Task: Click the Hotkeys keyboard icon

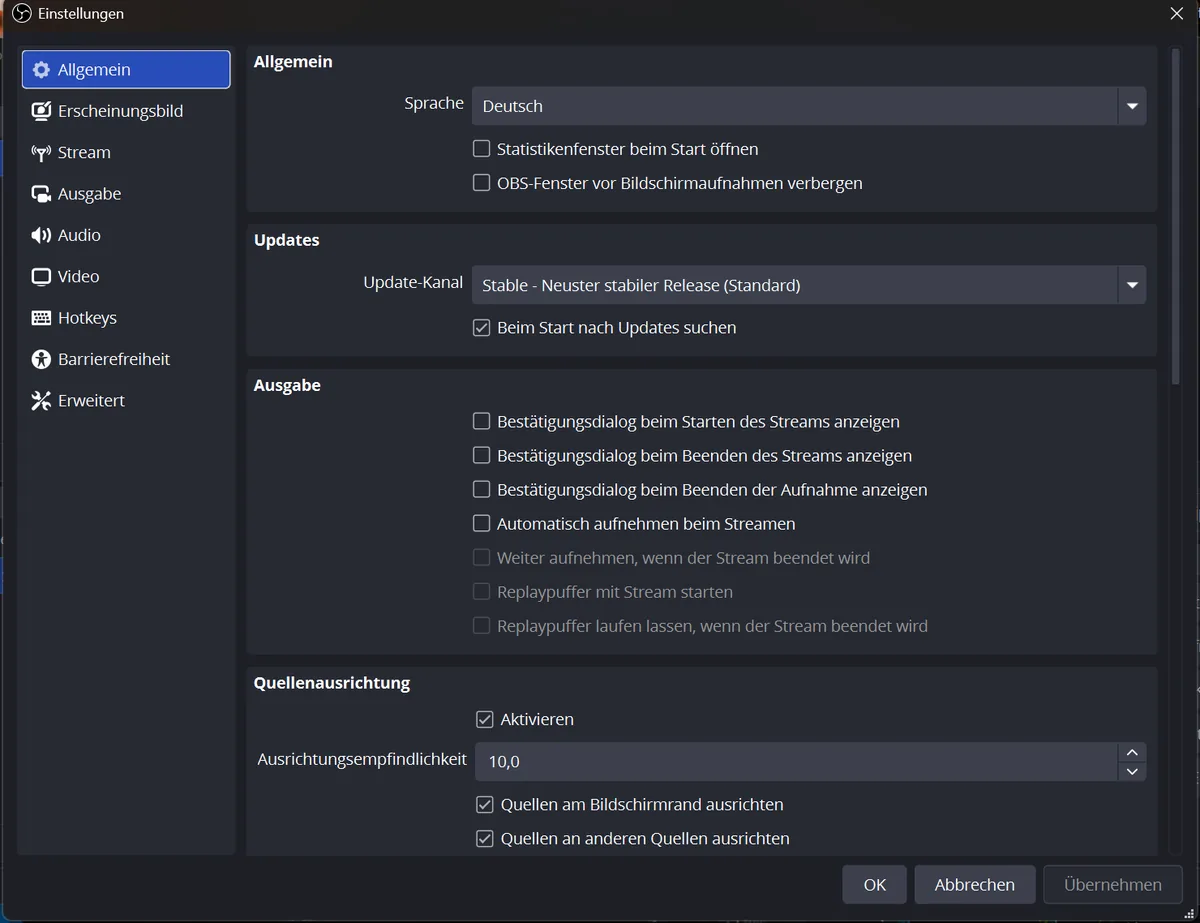Action: 41,318
